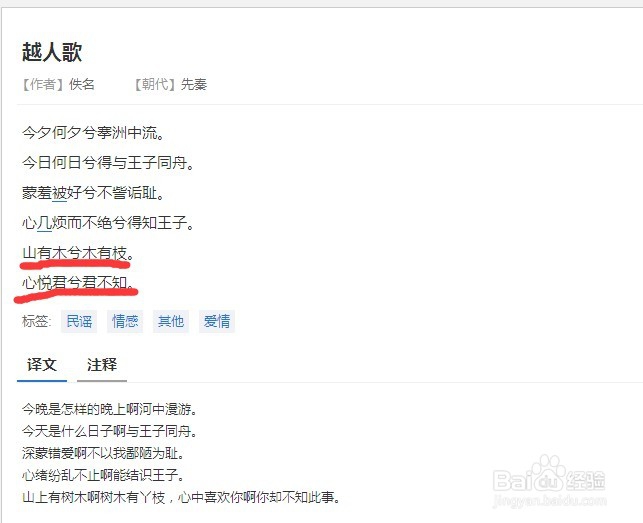Switch to the 译文 tab
The height and width of the screenshot is (523, 643).
tap(42, 365)
